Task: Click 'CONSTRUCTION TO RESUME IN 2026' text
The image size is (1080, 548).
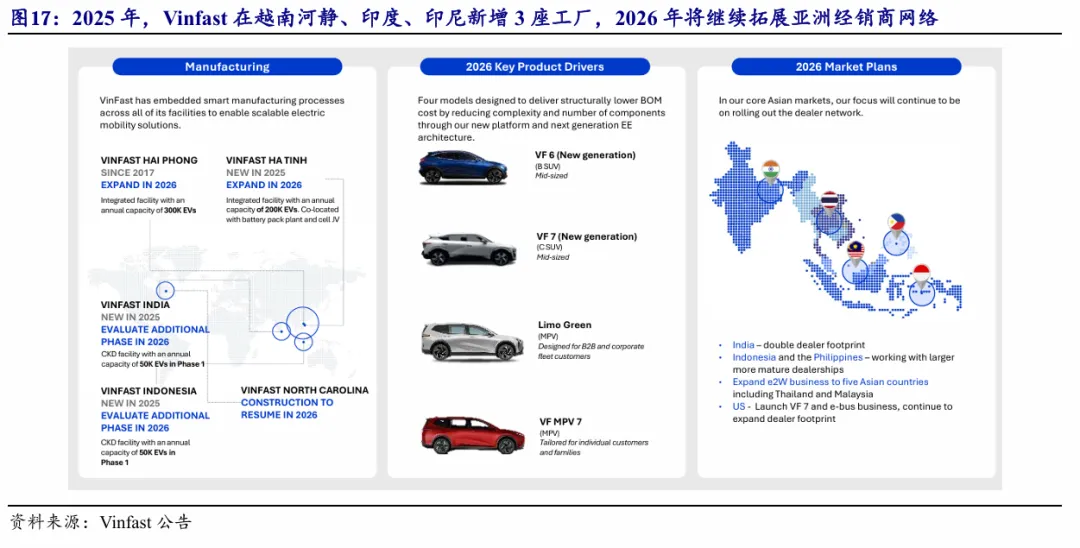Action: pyautogui.click(x=287, y=408)
